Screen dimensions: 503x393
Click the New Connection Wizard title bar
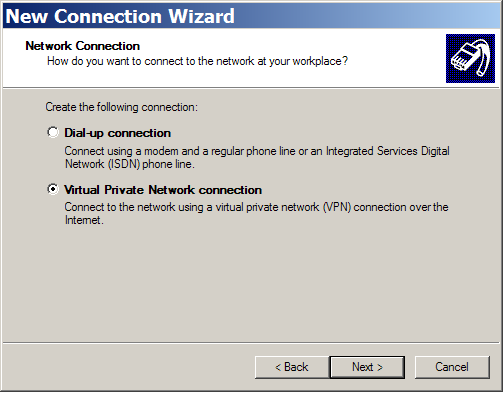251,16
